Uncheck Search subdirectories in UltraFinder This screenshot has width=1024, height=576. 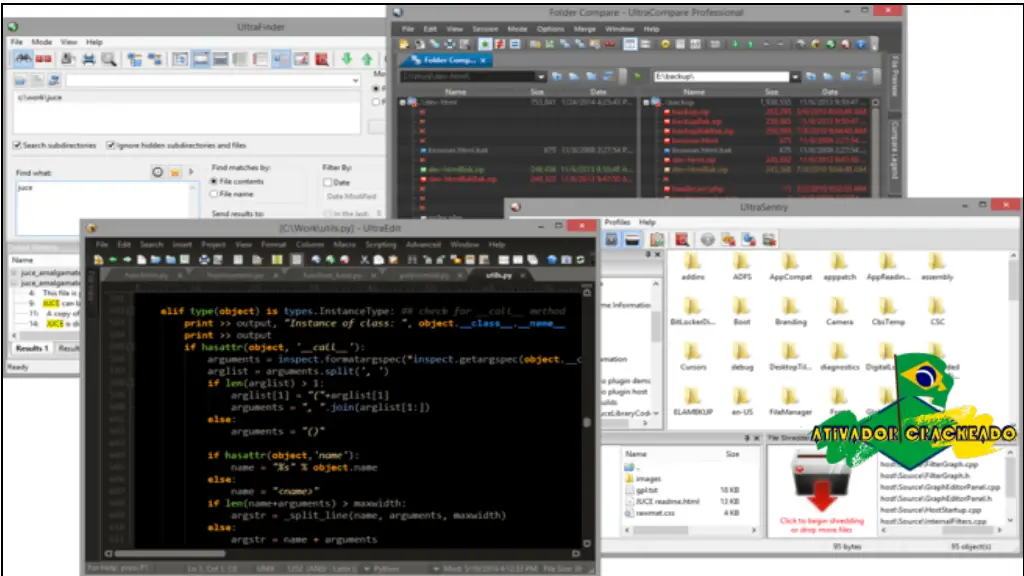tap(18, 145)
